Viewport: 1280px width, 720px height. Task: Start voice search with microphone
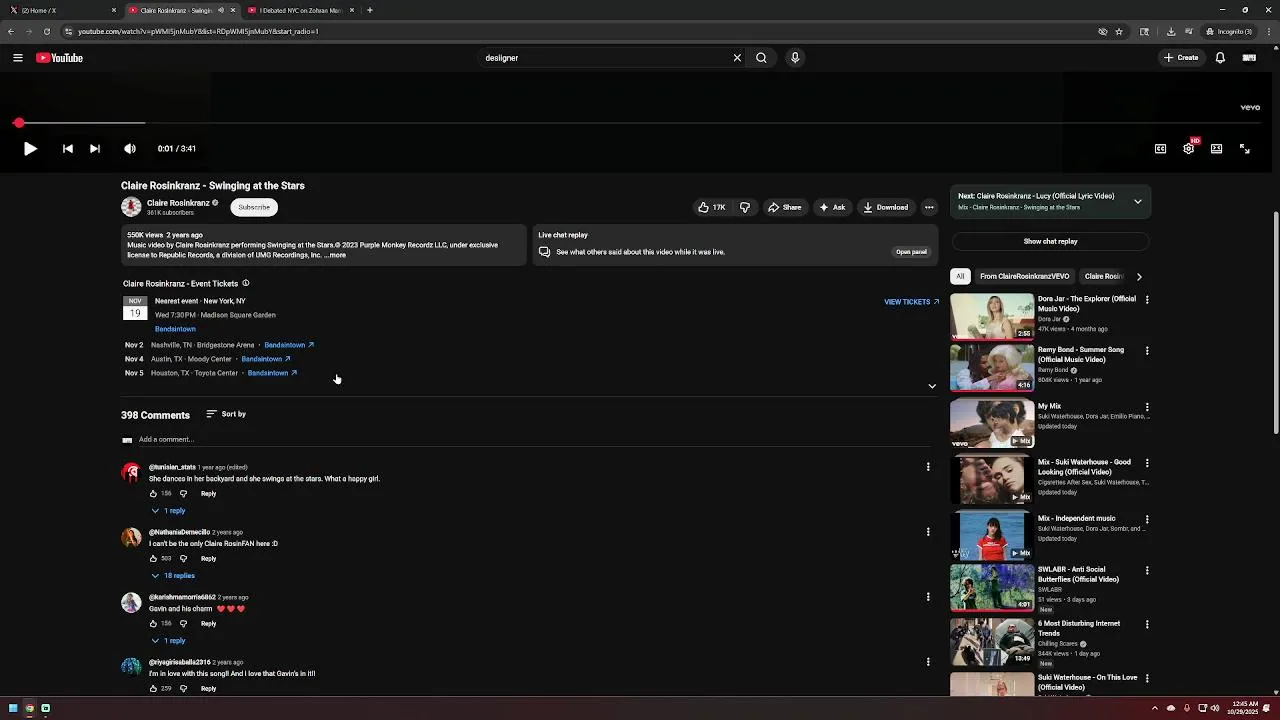tap(795, 58)
